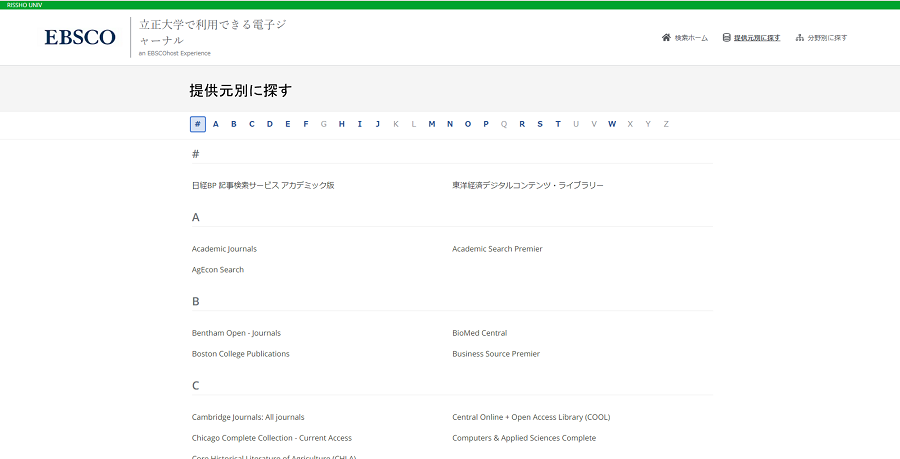Click the C section heading
This screenshot has width=900, height=459.
196,386
